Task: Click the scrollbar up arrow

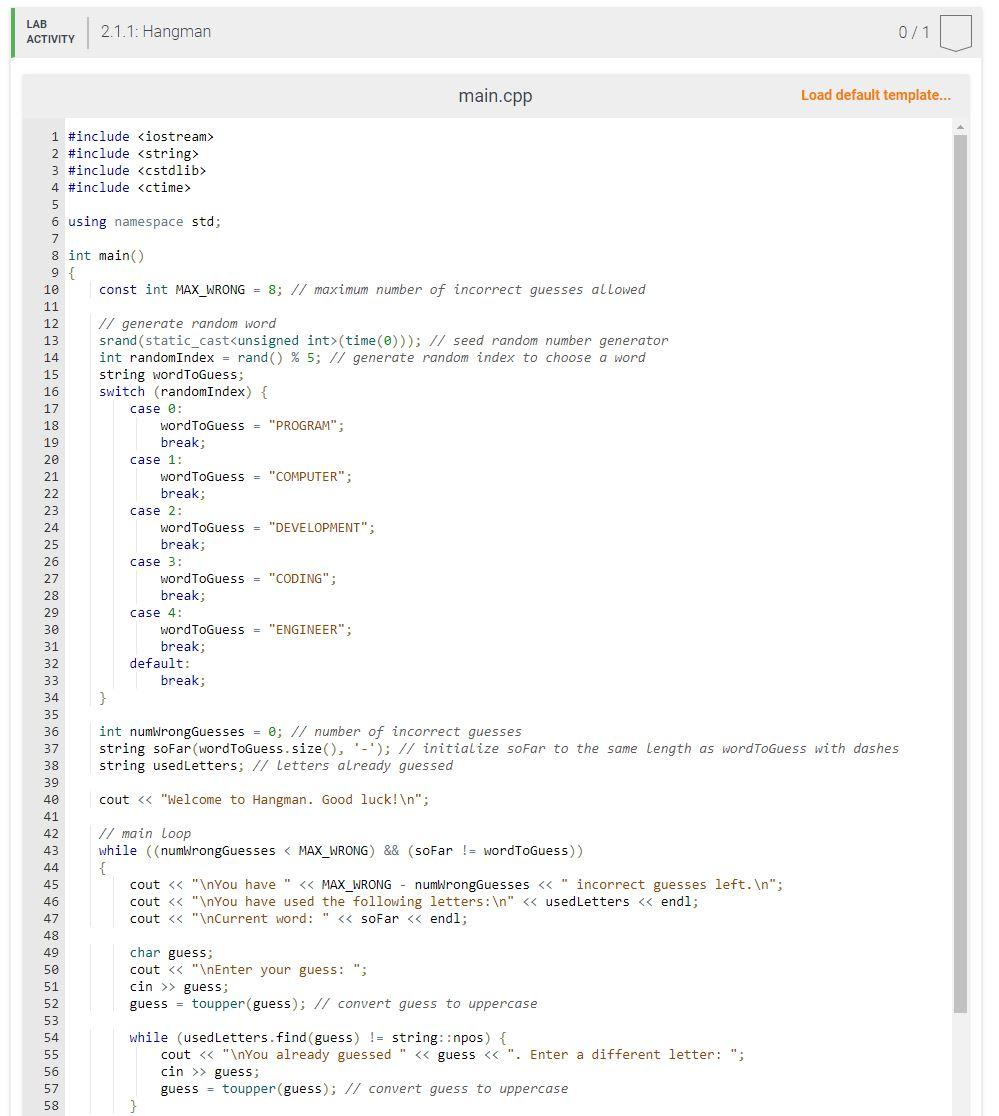Action: pyautogui.click(x=960, y=126)
